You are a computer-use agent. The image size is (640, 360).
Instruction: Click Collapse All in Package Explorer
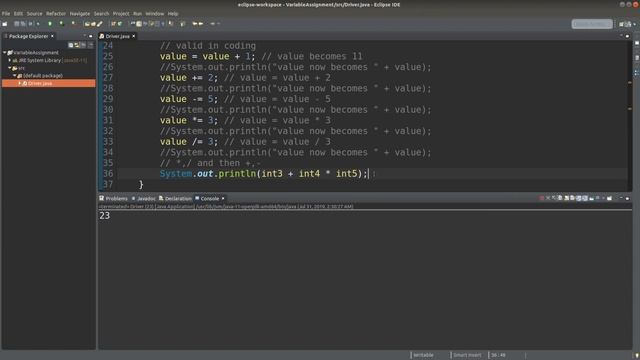pyautogui.click(x=71, y=45)
